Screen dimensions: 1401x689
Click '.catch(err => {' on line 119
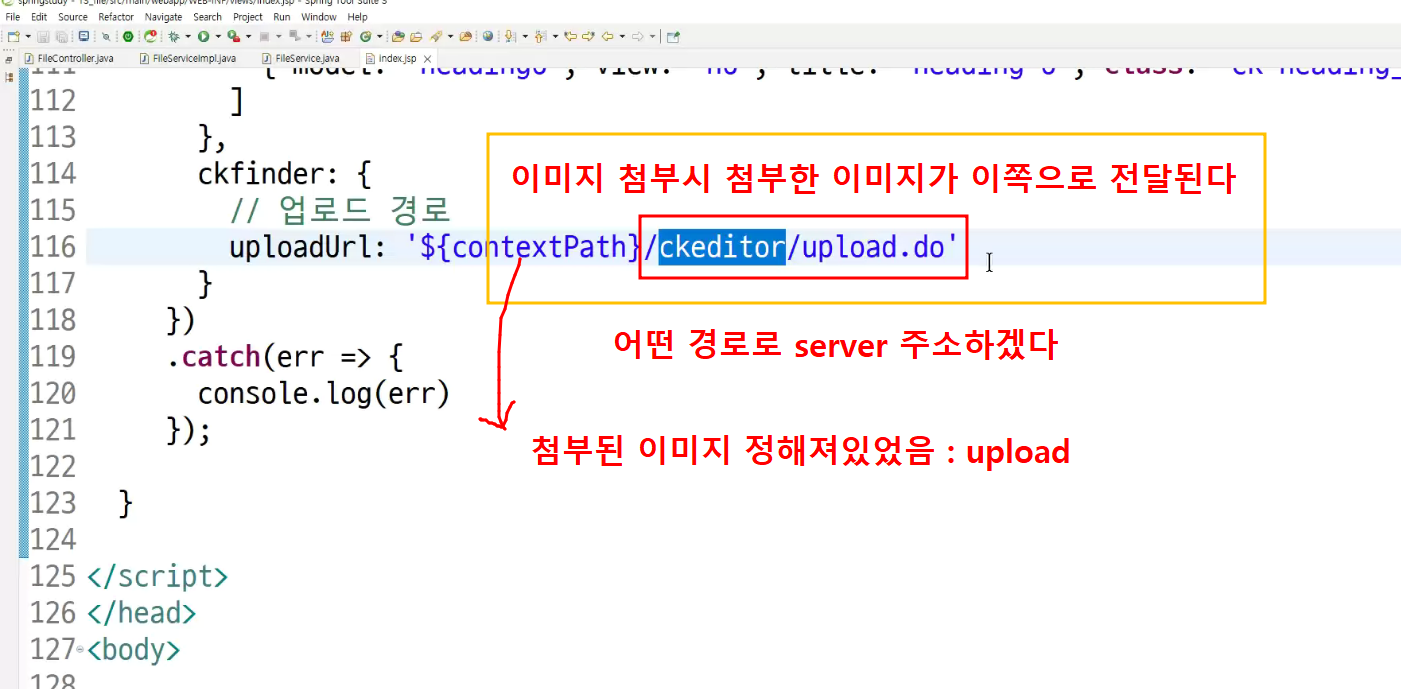[x=285, y=357]
